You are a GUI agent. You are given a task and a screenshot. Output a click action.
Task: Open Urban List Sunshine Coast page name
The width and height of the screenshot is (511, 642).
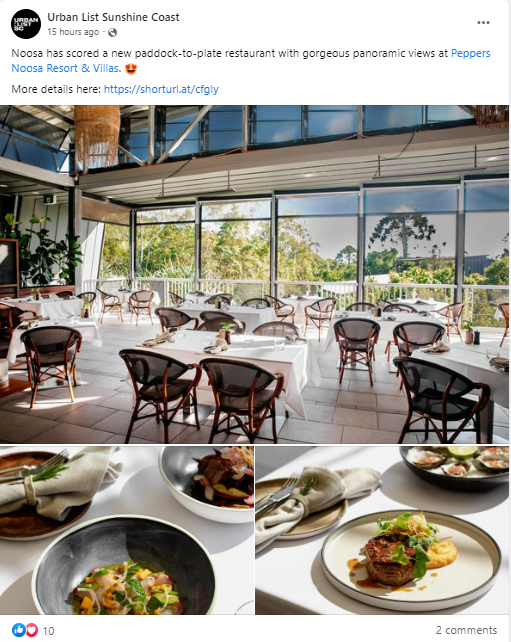pyautogui.click(x=113, y=17)
